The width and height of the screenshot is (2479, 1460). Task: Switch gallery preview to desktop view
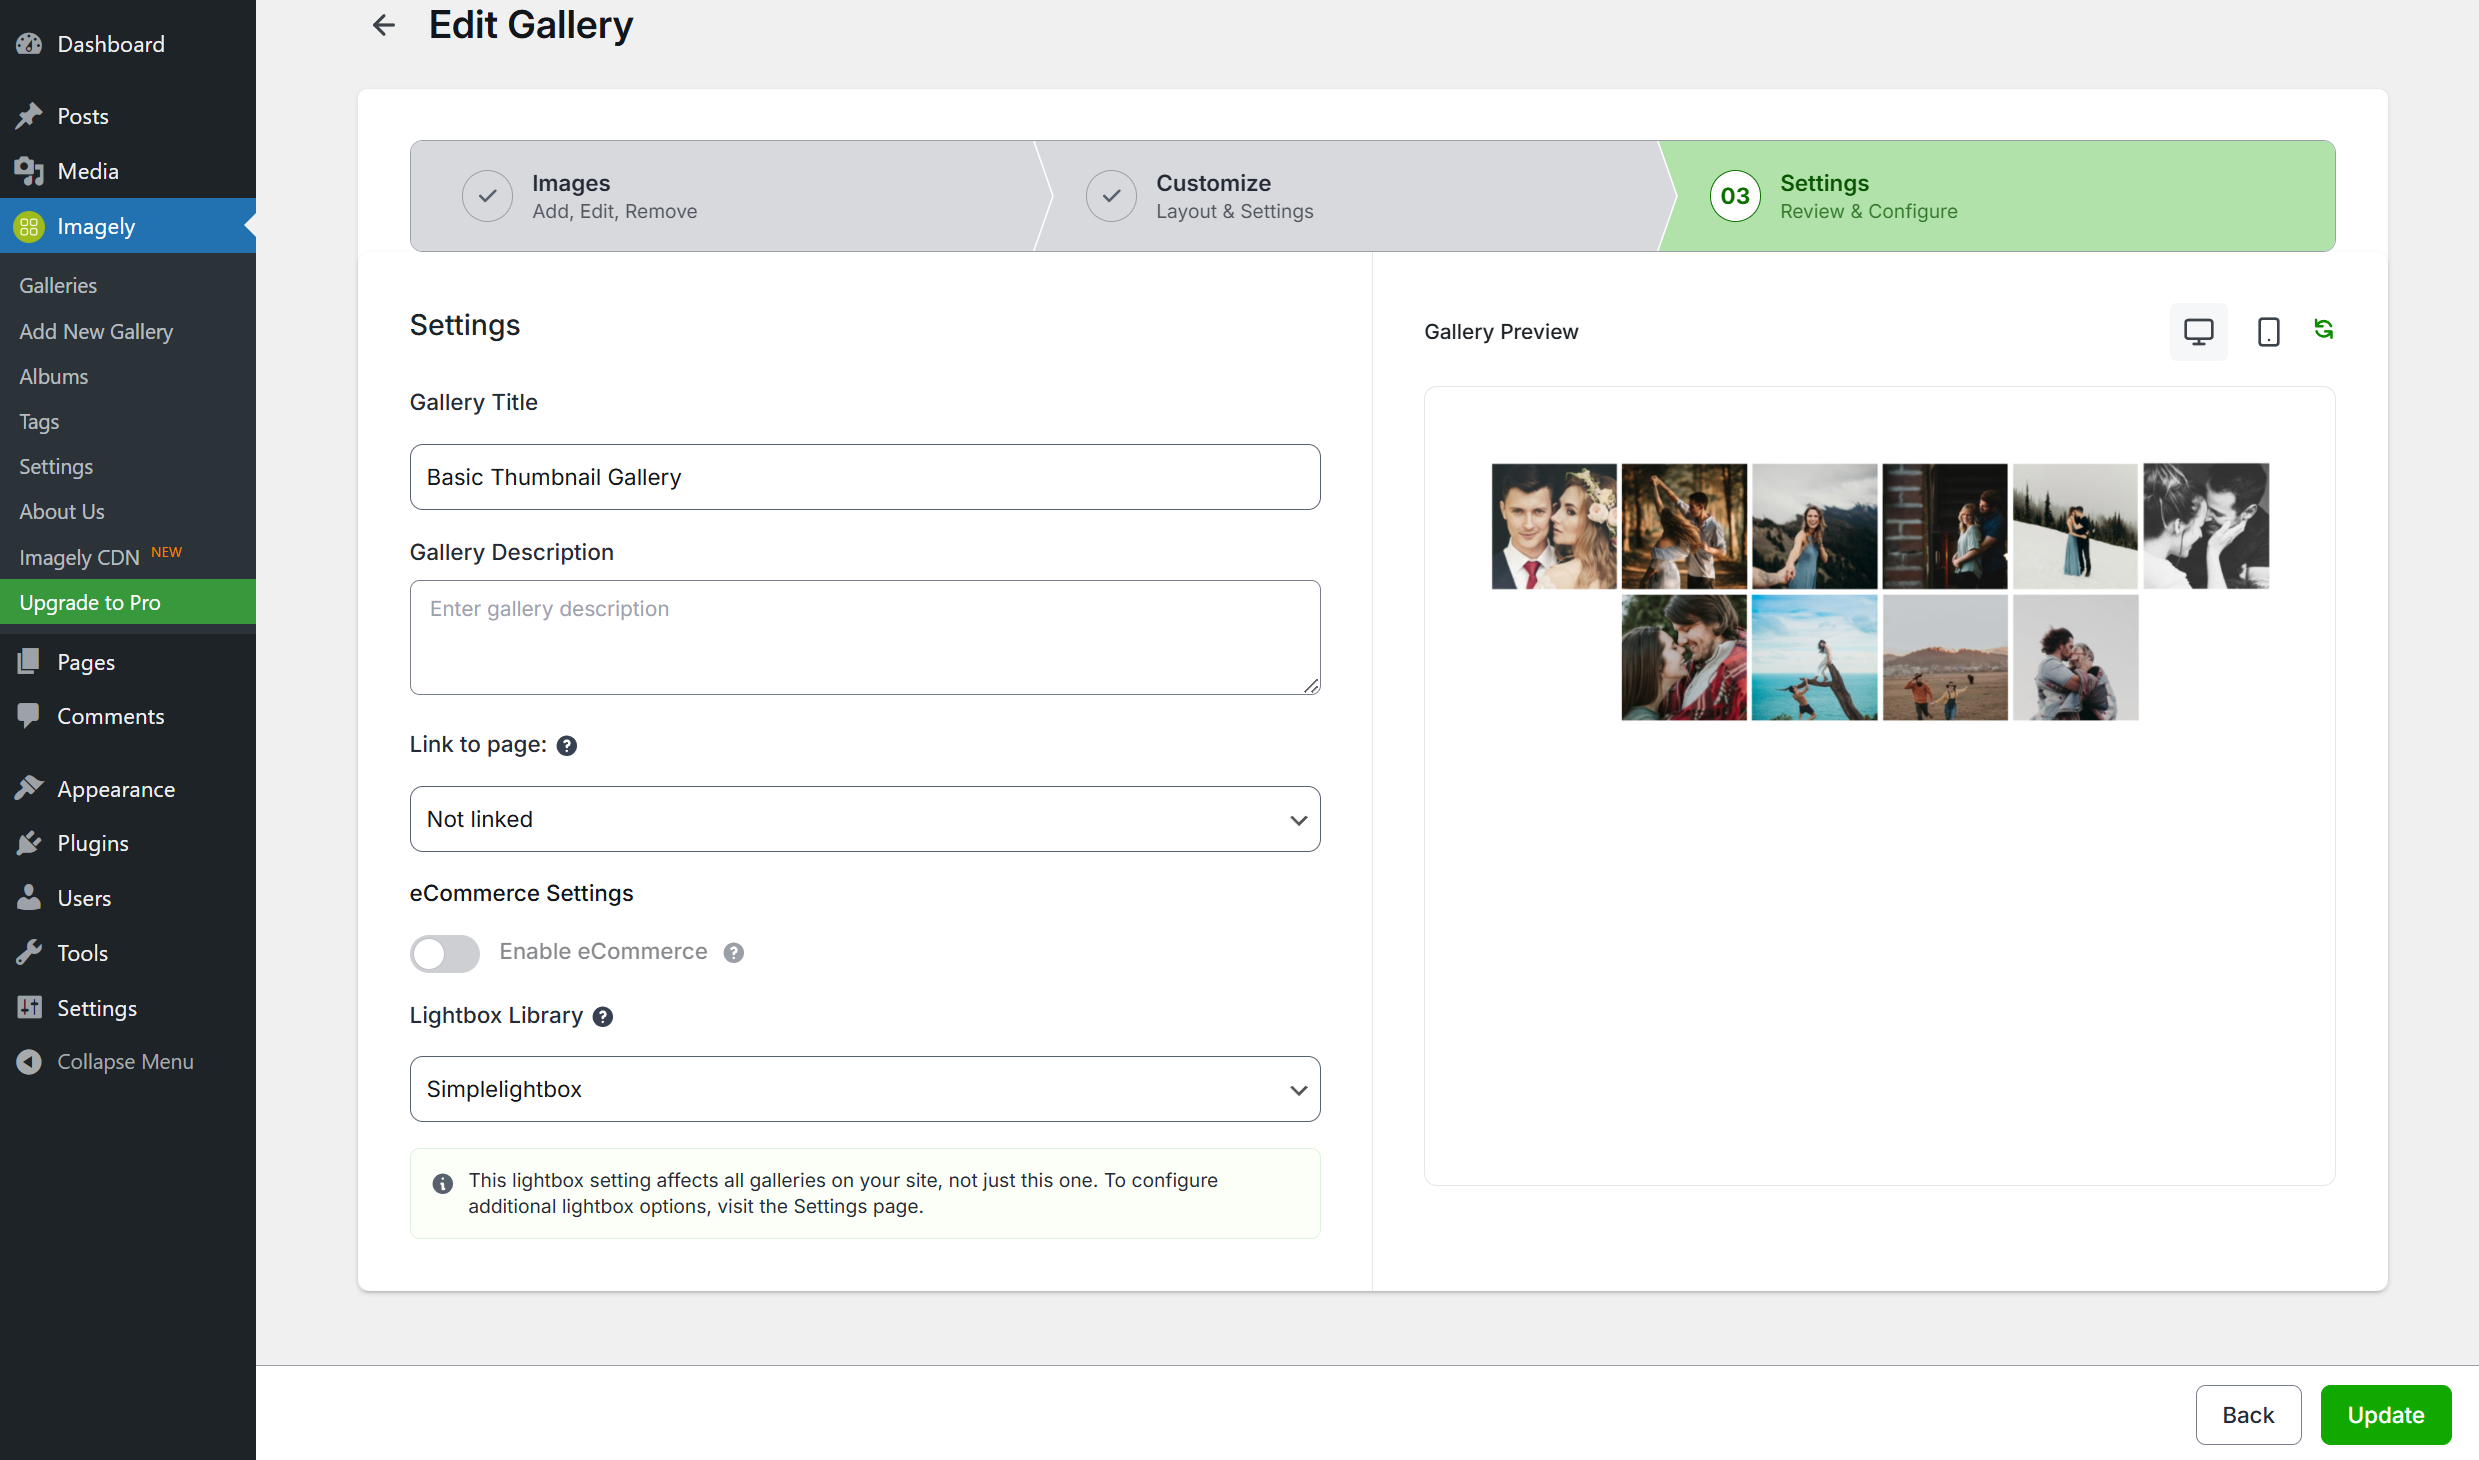point(2197,330)
